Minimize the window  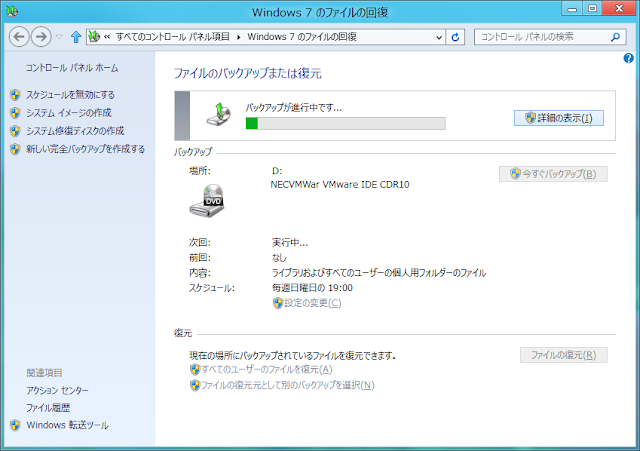pos(572,9)
